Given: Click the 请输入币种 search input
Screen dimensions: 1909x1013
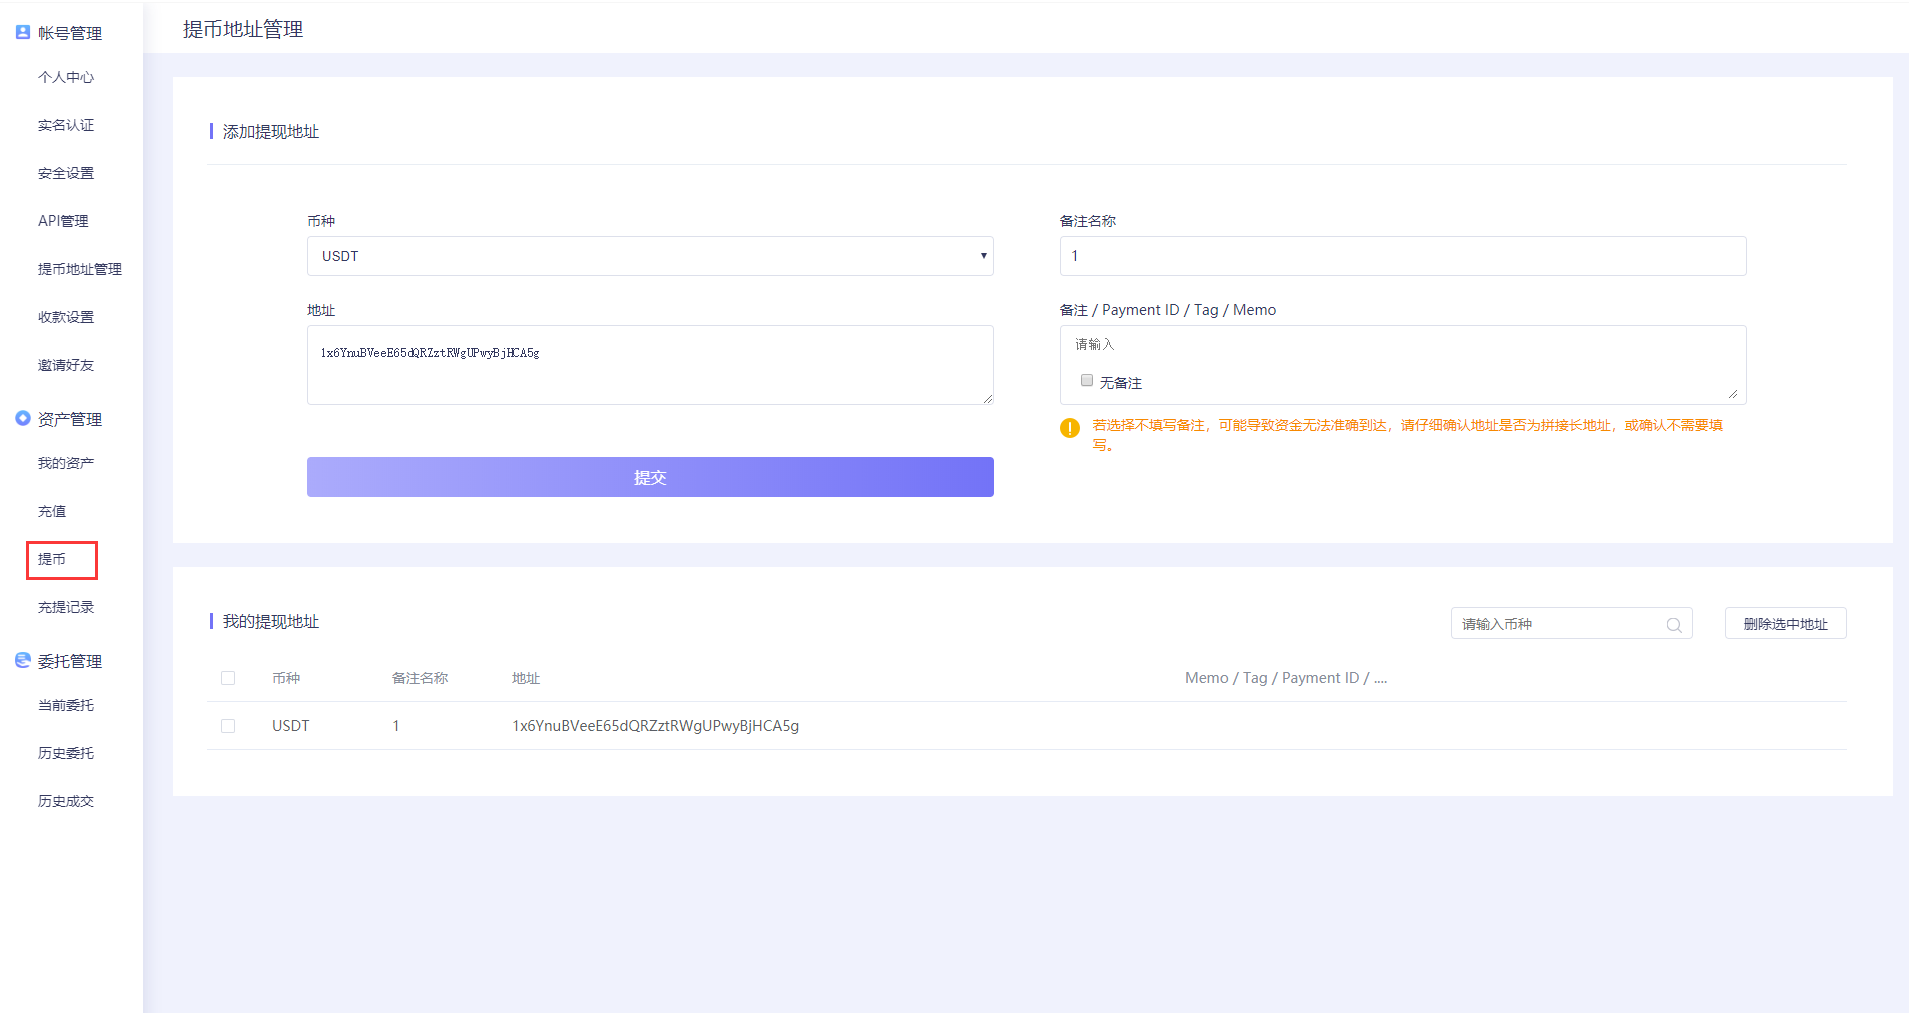Looking at the screenshot, I should tap(1555, 624).
